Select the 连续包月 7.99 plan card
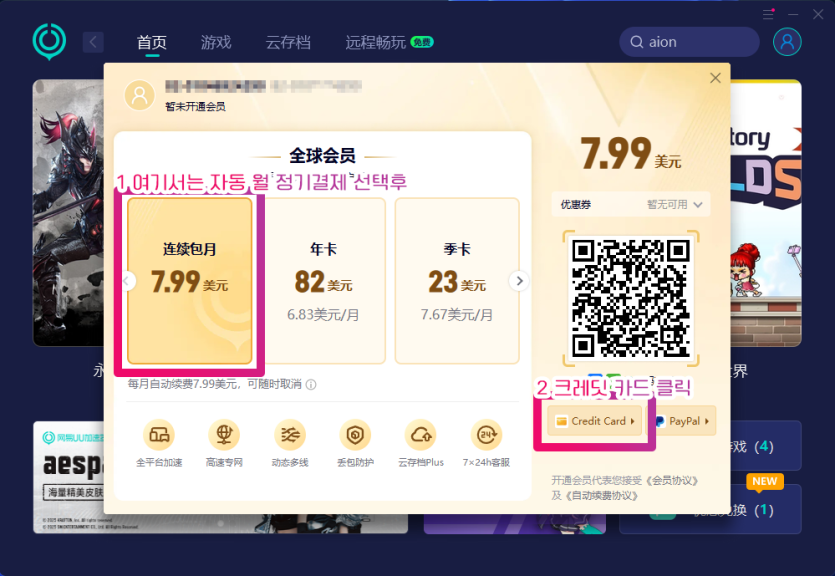Viewport: 835px width, 576px height. pos(190,281)
